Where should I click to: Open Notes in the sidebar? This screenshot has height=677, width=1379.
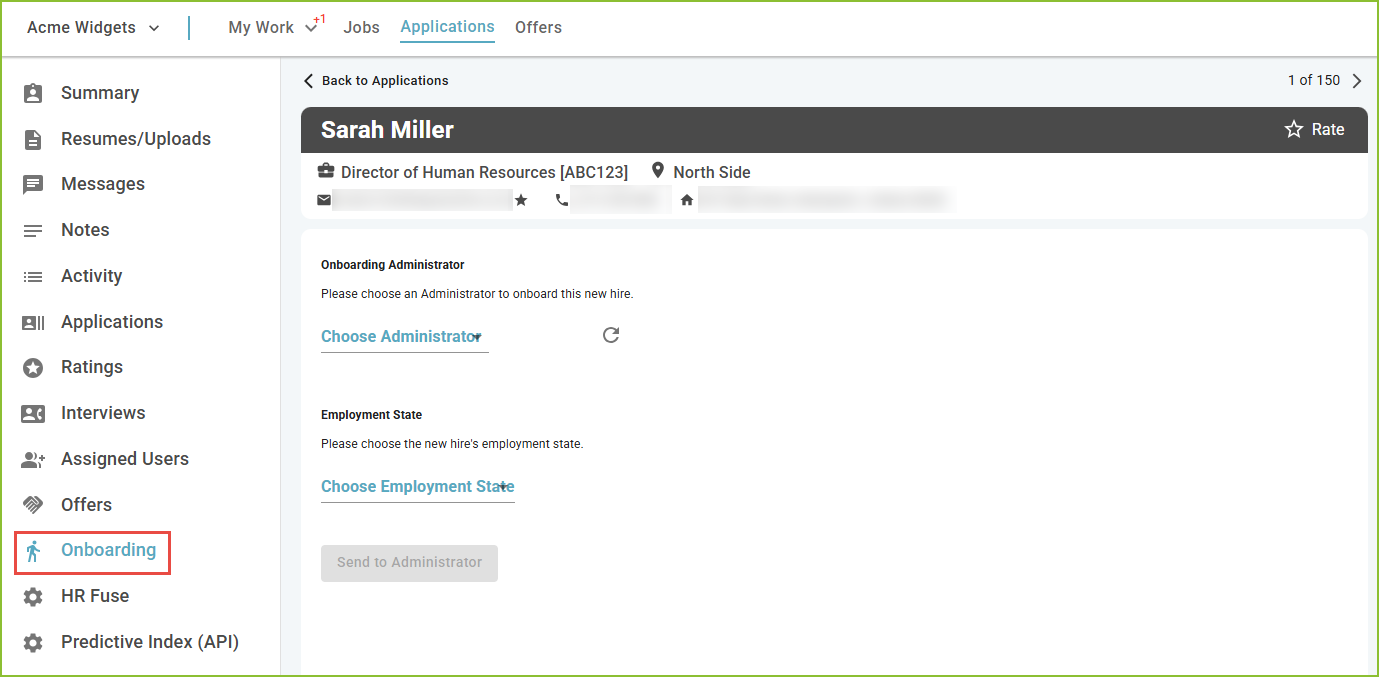point(85,230)
